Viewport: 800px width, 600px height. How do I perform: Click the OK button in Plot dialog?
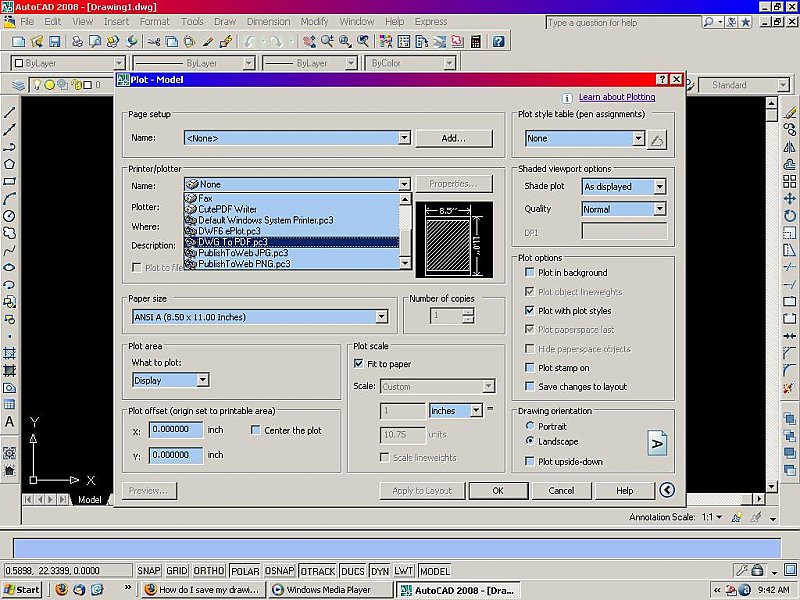point(497,490)
